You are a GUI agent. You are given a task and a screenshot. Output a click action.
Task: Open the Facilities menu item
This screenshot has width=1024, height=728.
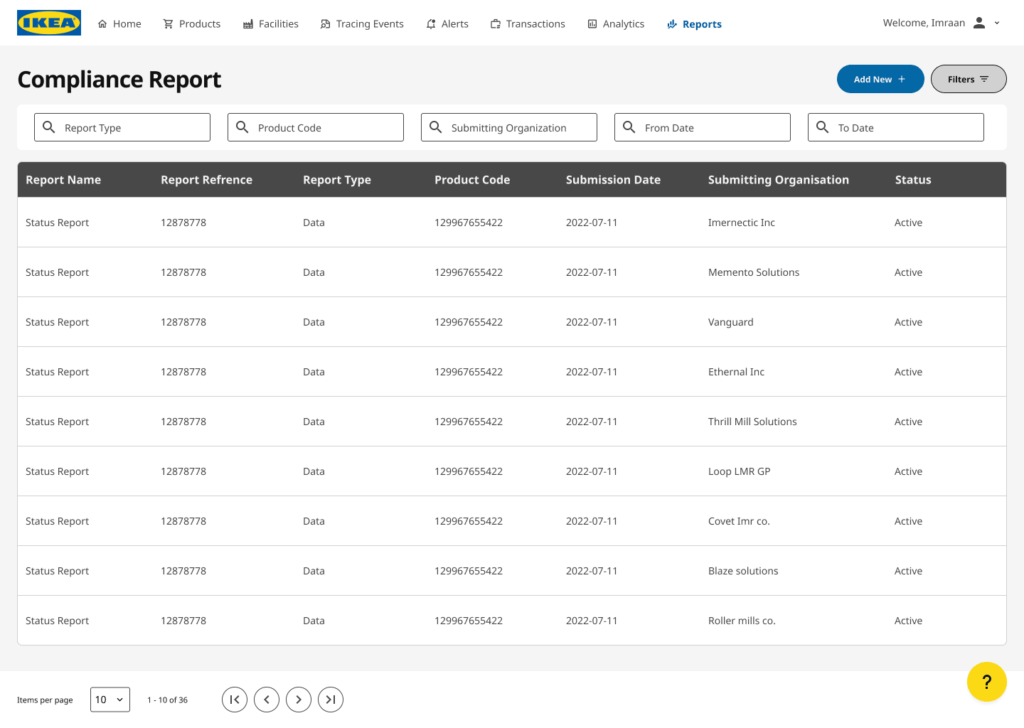(271, 24)
